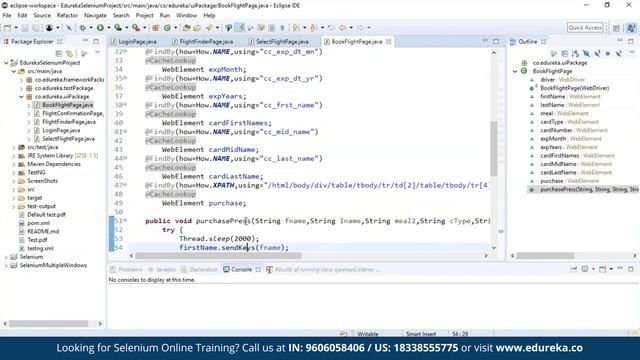640x360 pixels.
Task: Close the BookFlightPage.java tab
Action: (x=389, y=42)
